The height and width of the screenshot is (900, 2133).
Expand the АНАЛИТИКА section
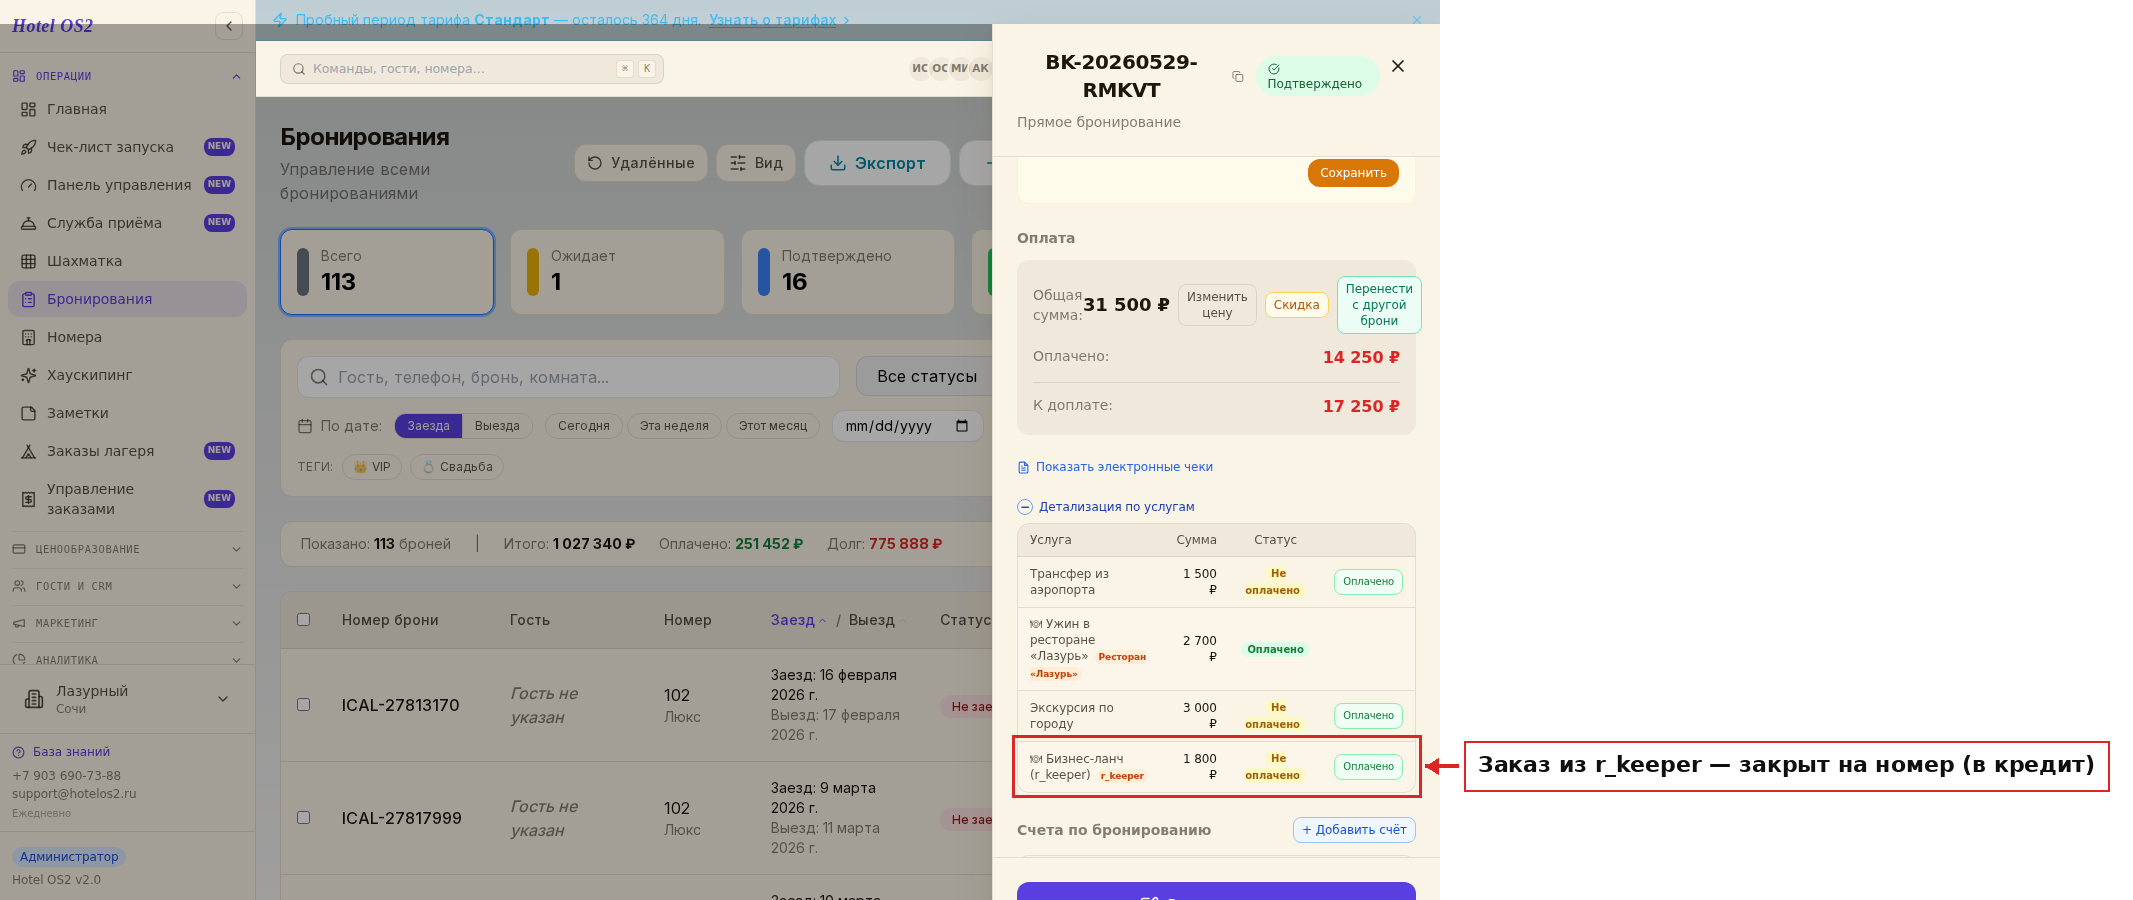tap(127, 659)
